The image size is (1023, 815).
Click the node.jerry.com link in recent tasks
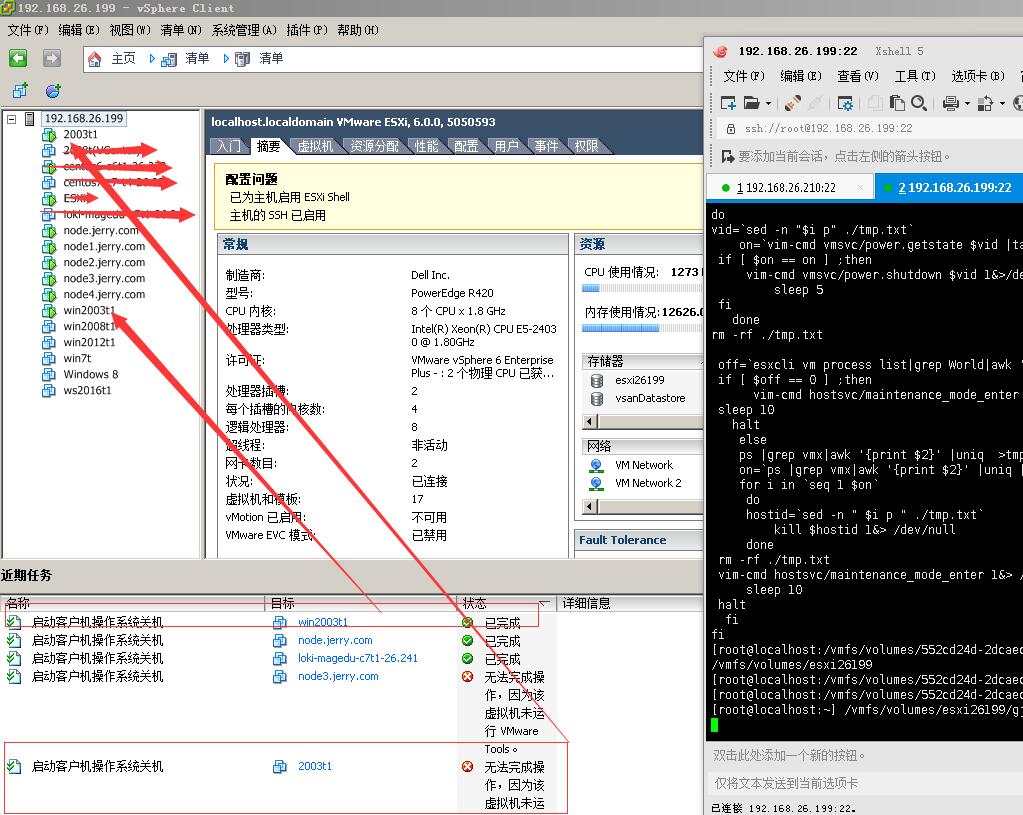pyautogui.click(x=335, y=641)
